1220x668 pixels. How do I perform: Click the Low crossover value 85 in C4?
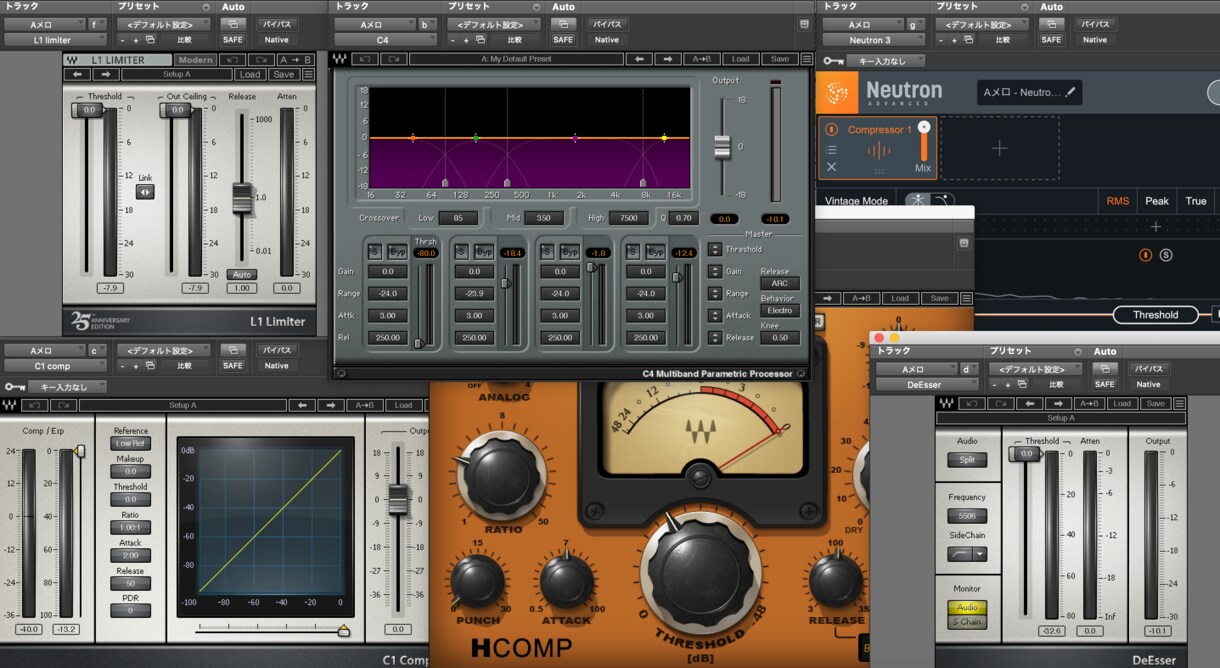458,218
